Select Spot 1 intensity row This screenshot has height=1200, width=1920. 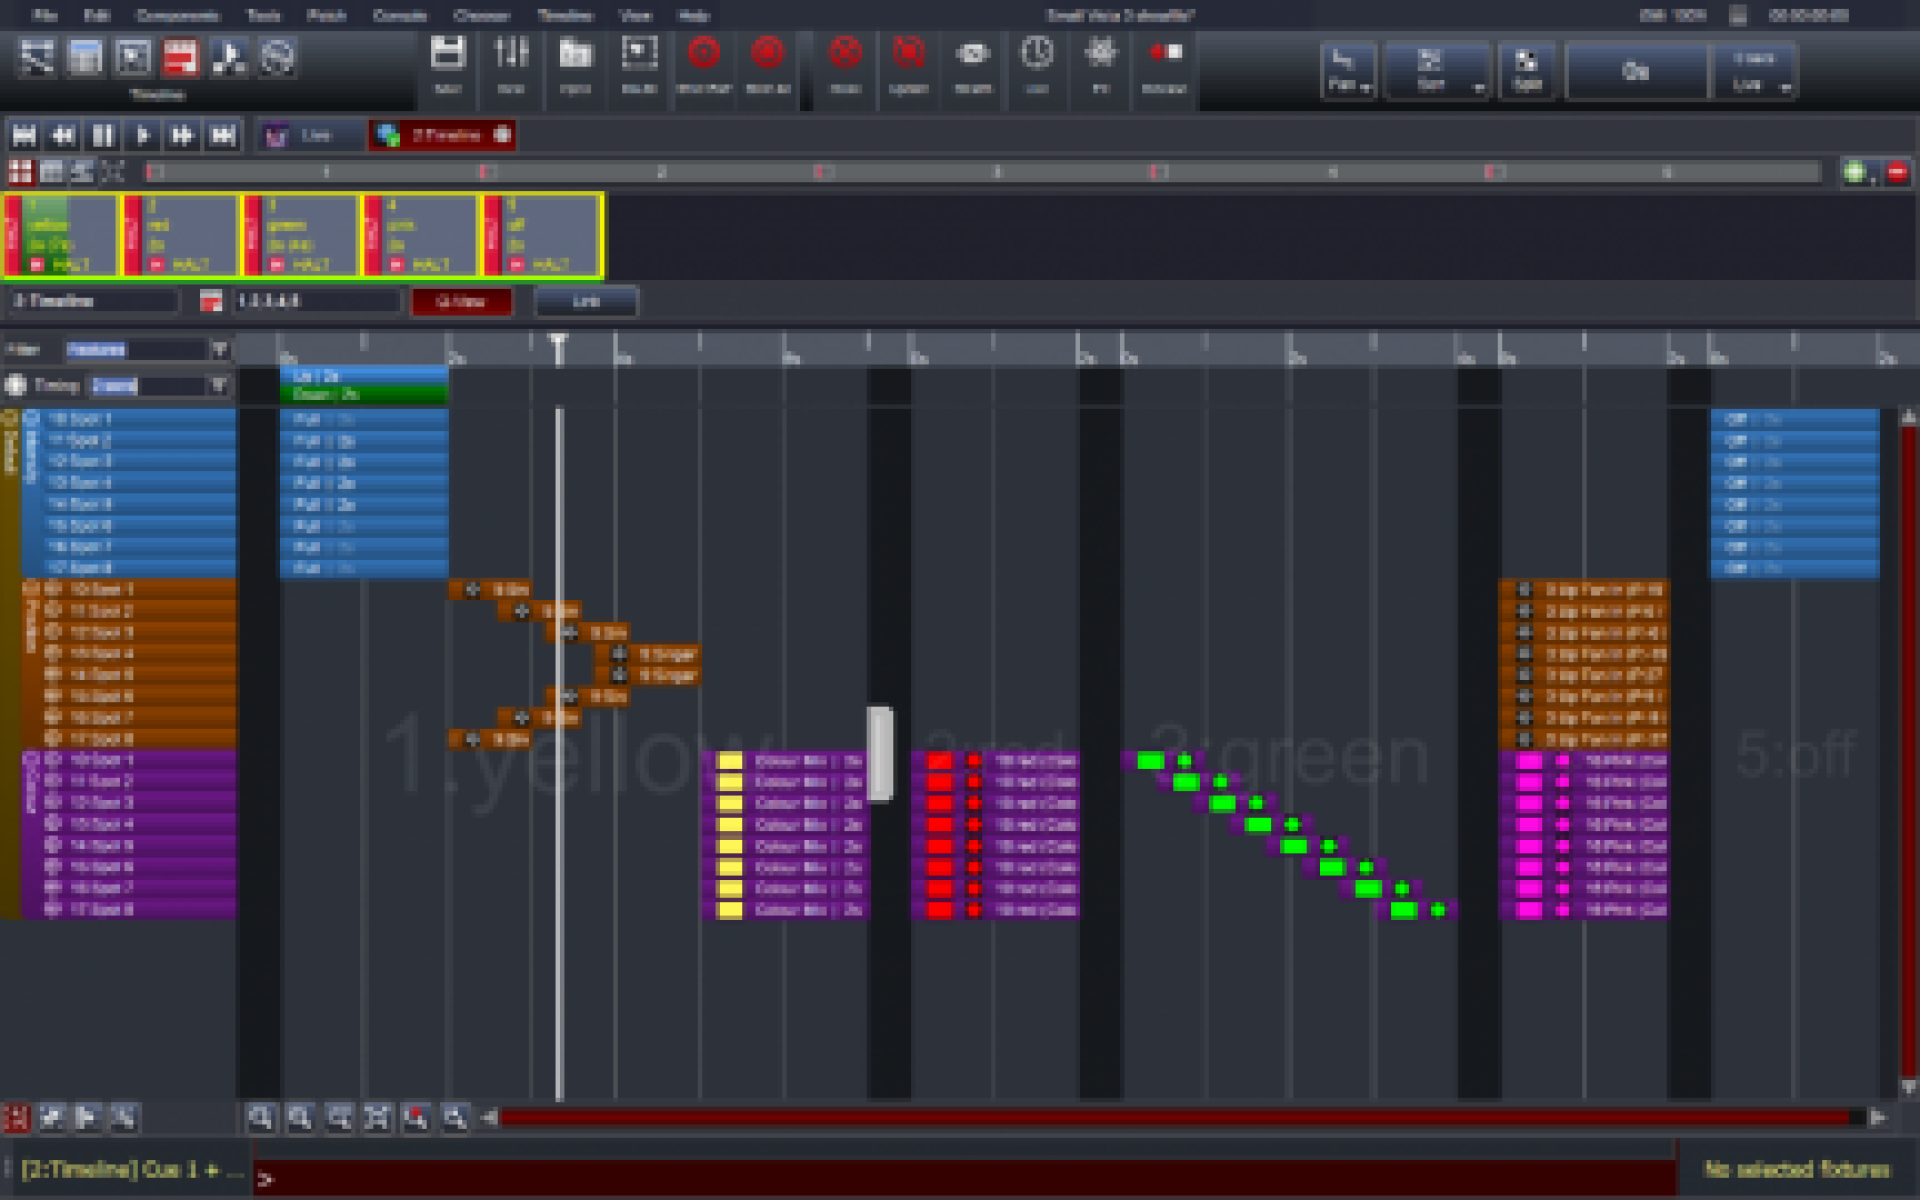pyautogui.click(x=138, y=419)
